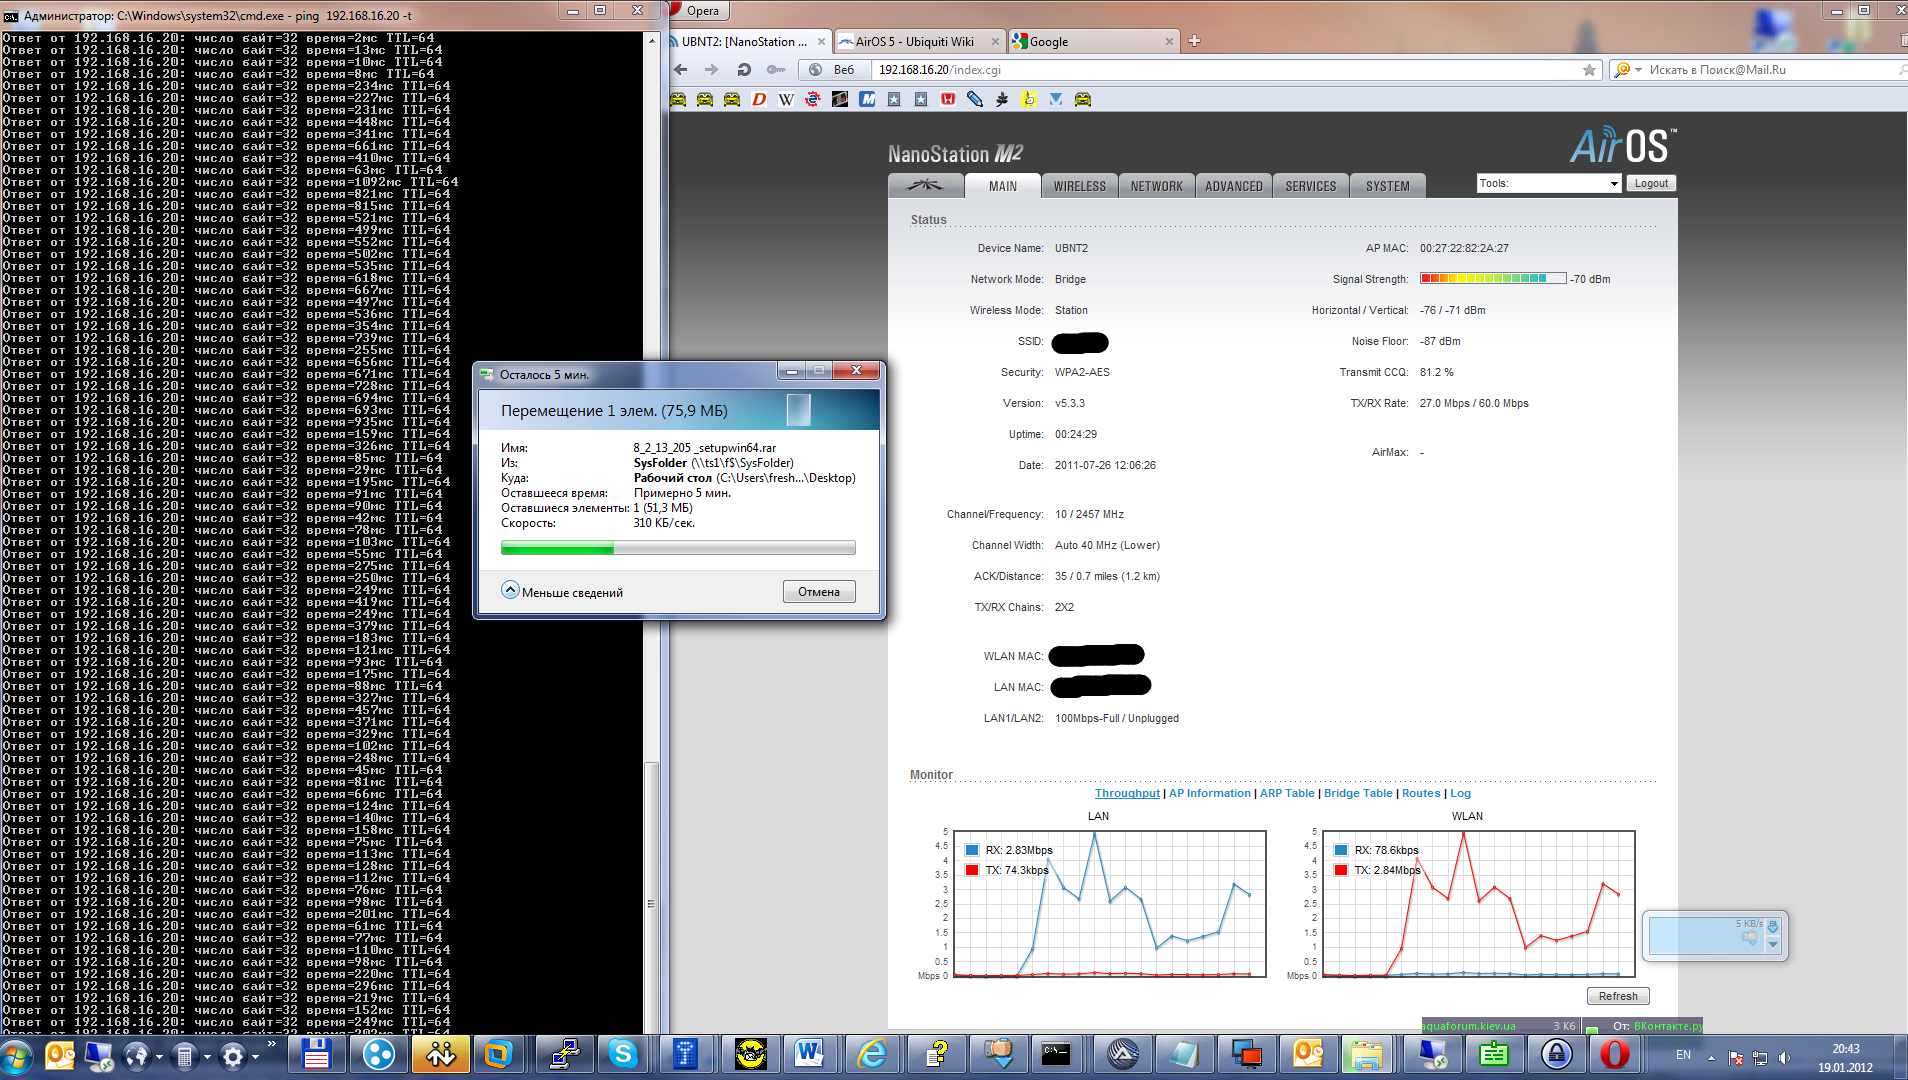Show hidden tray icons arrow

[1711, 1057]
